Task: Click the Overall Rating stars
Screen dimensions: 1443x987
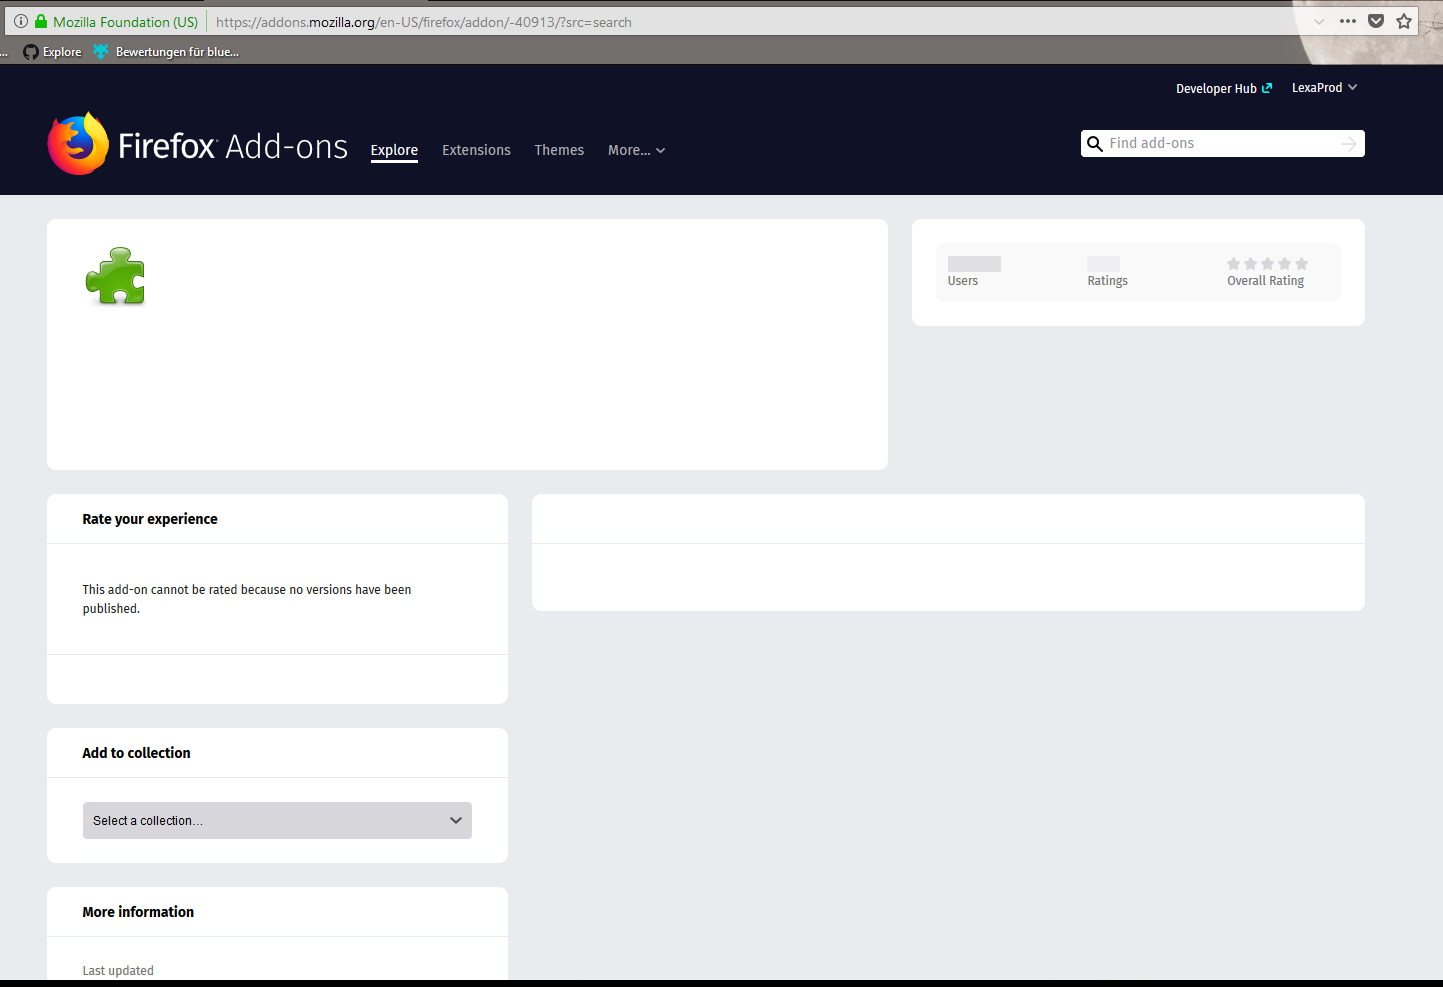Action: pyautogui.click(x=1267, y=264)
